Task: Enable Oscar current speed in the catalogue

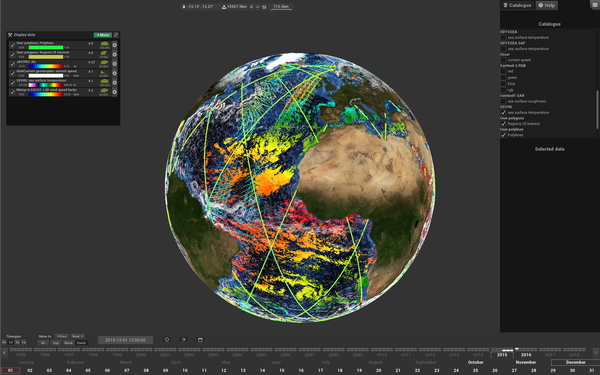Action: click(503, 60)
